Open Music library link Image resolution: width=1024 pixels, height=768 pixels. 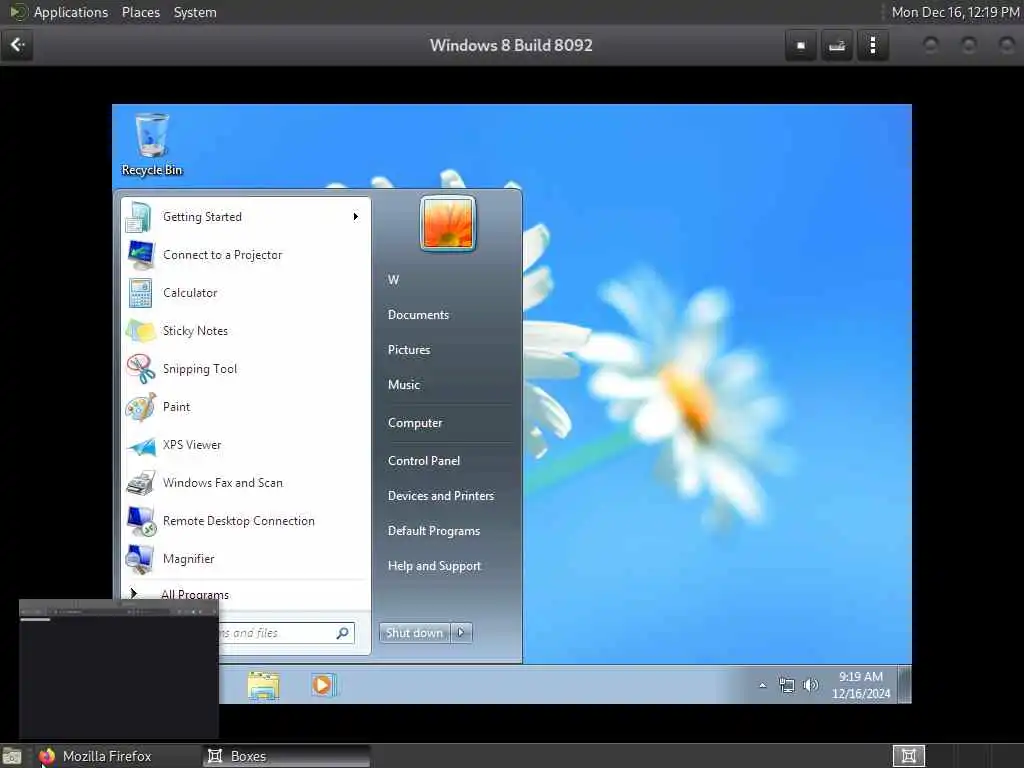coord(404,385)
